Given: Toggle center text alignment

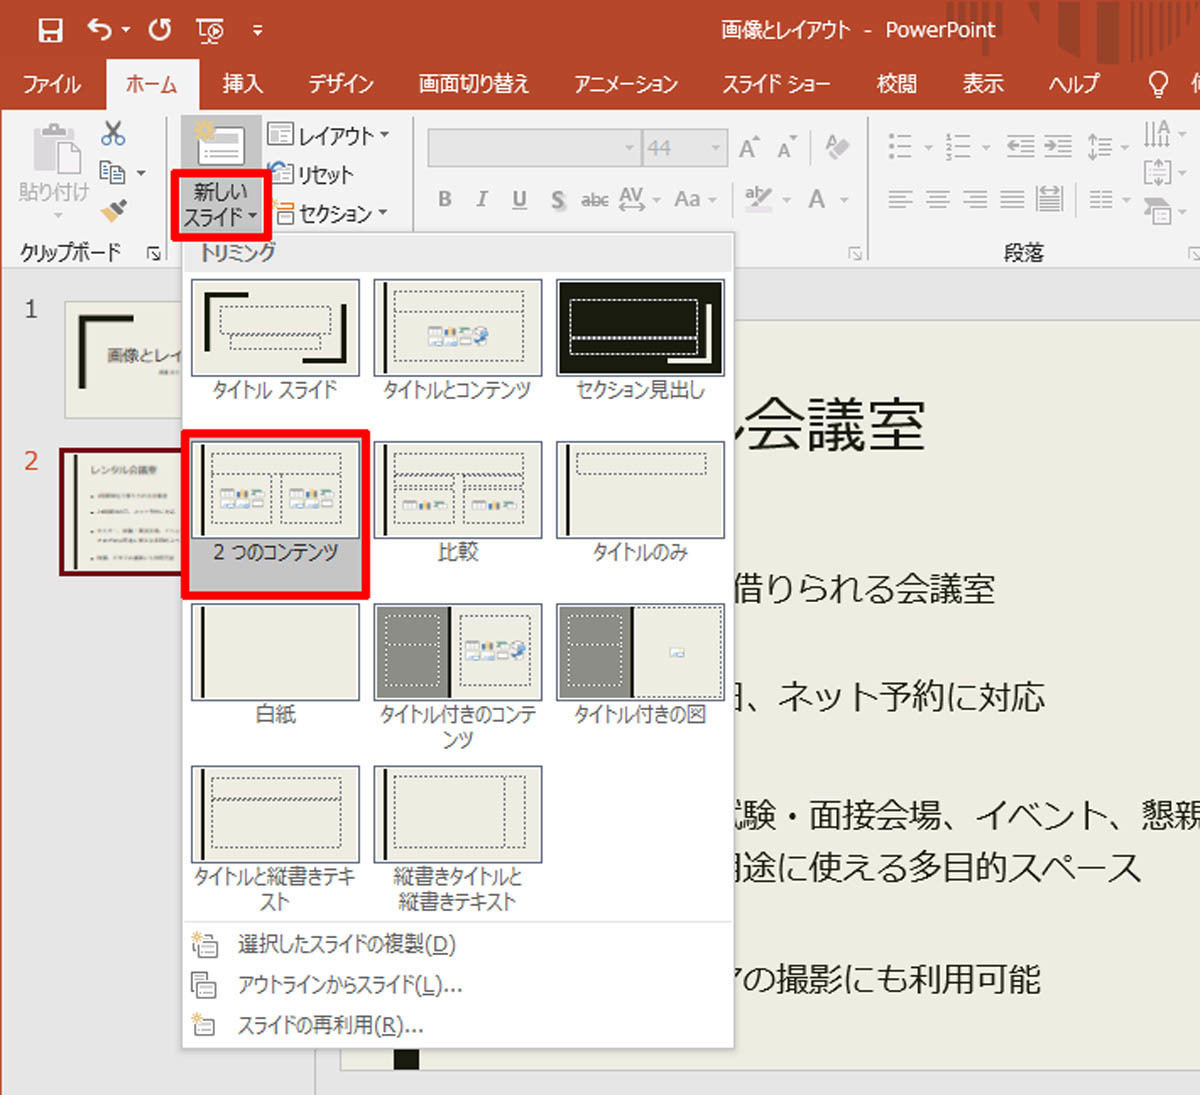Looking at the screenshot, I should [937, 199].
